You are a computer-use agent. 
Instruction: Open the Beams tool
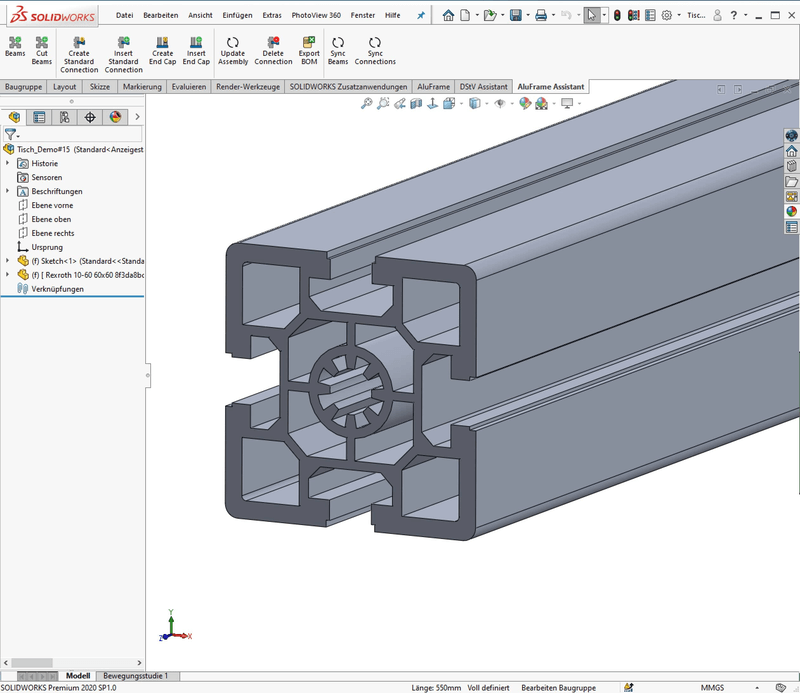15,50
